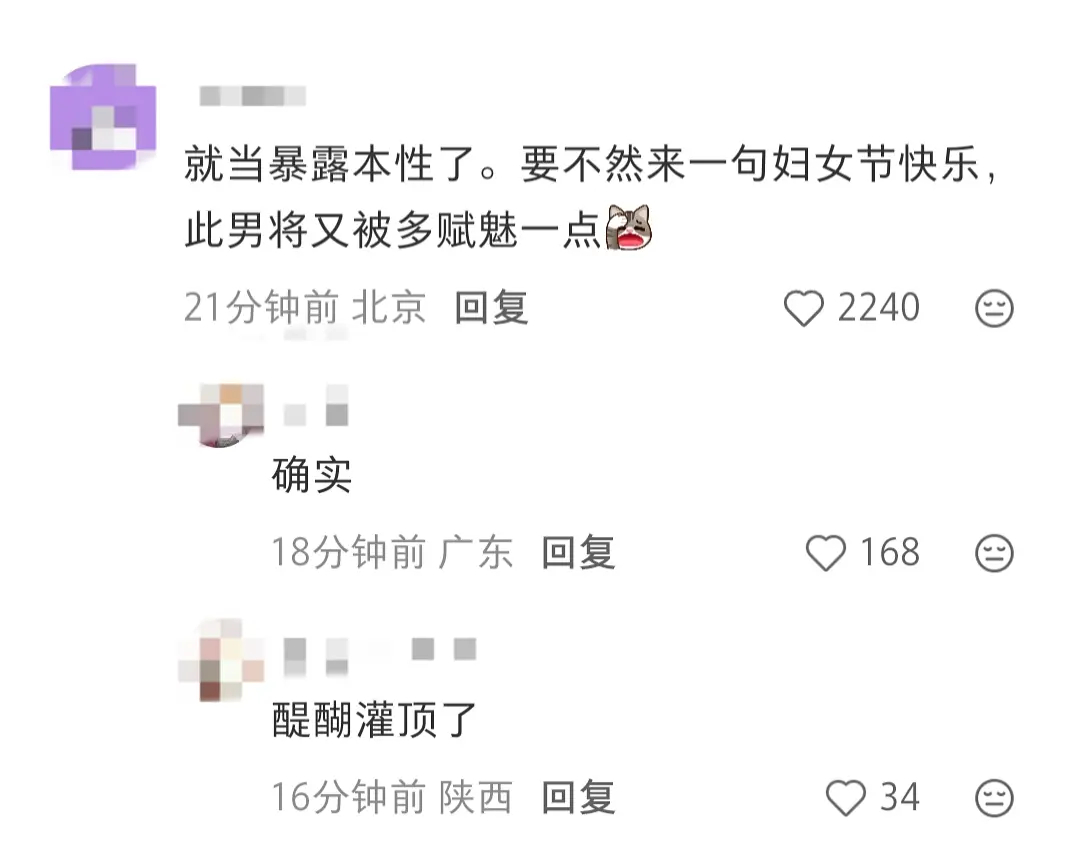Screen dimensions: 1080x852
Task: Open the username above 确实 reply
Action: [316, 406]
